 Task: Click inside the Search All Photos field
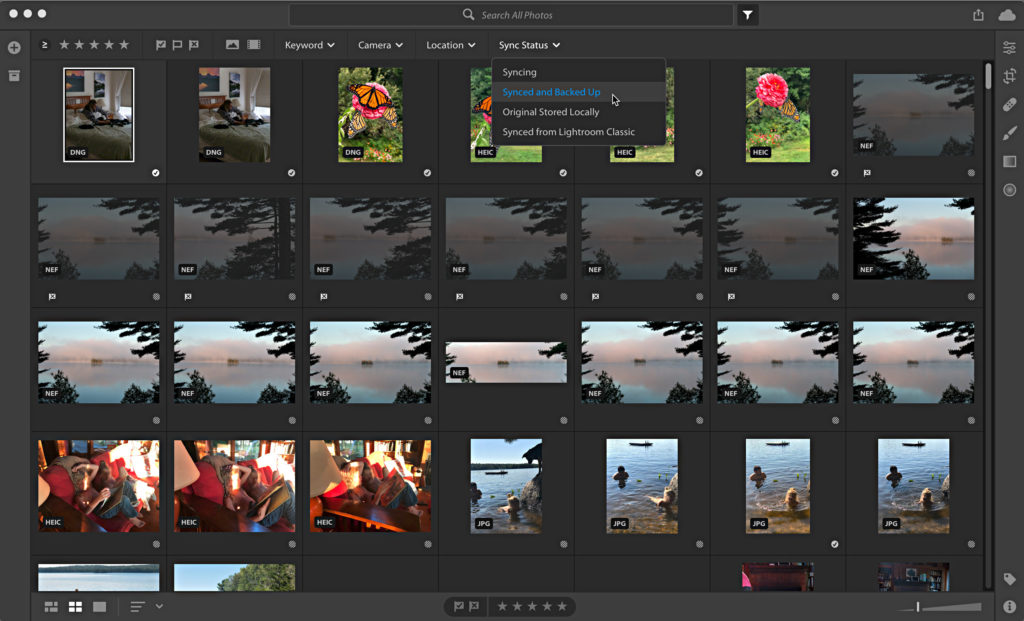click(x=512, y=14)
